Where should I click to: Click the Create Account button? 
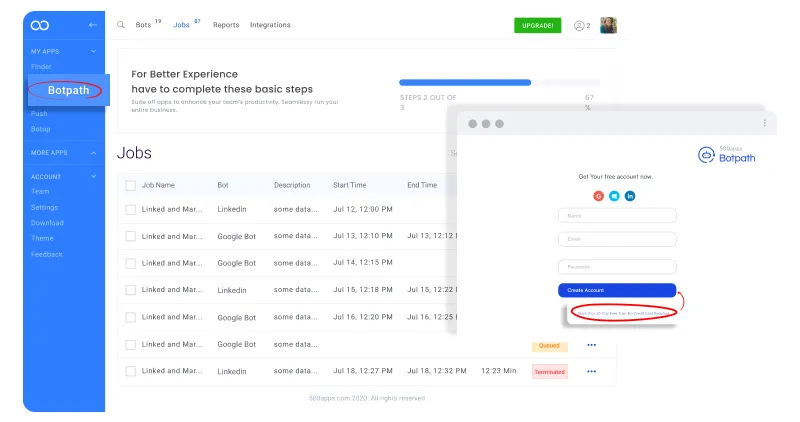pos(617,290)
